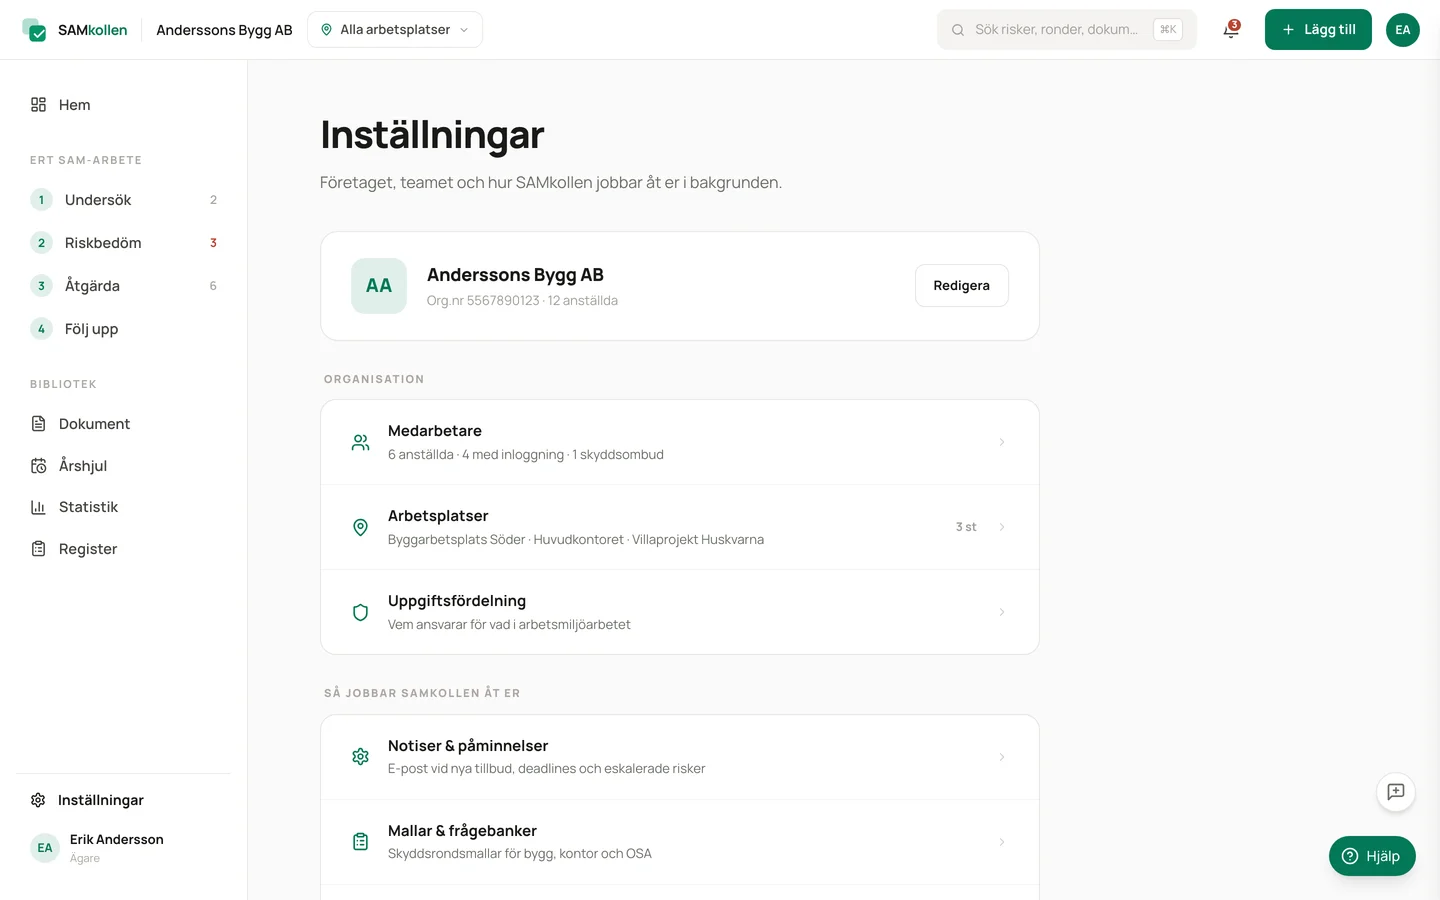Click the Dokument file icon
Screen dimensions: 1440x900
tap(38, 424)
